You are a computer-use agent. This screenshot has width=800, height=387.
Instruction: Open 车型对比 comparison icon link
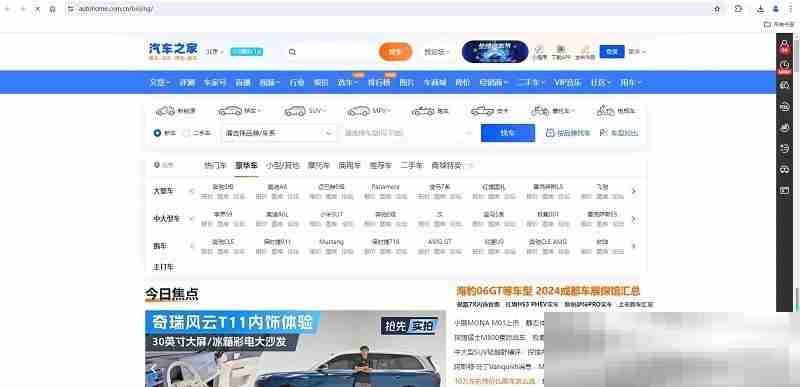coord(619,133)
